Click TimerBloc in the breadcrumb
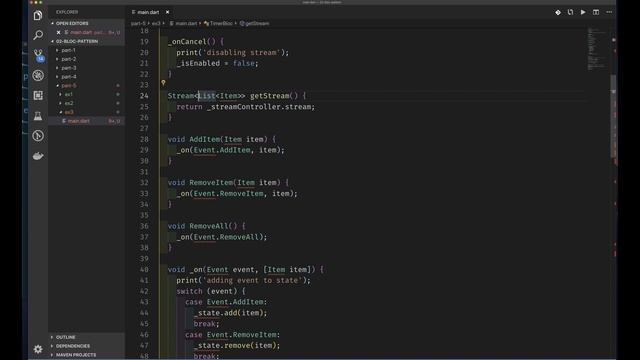Viewport: 640px width, 360px height. coord(221,24)
